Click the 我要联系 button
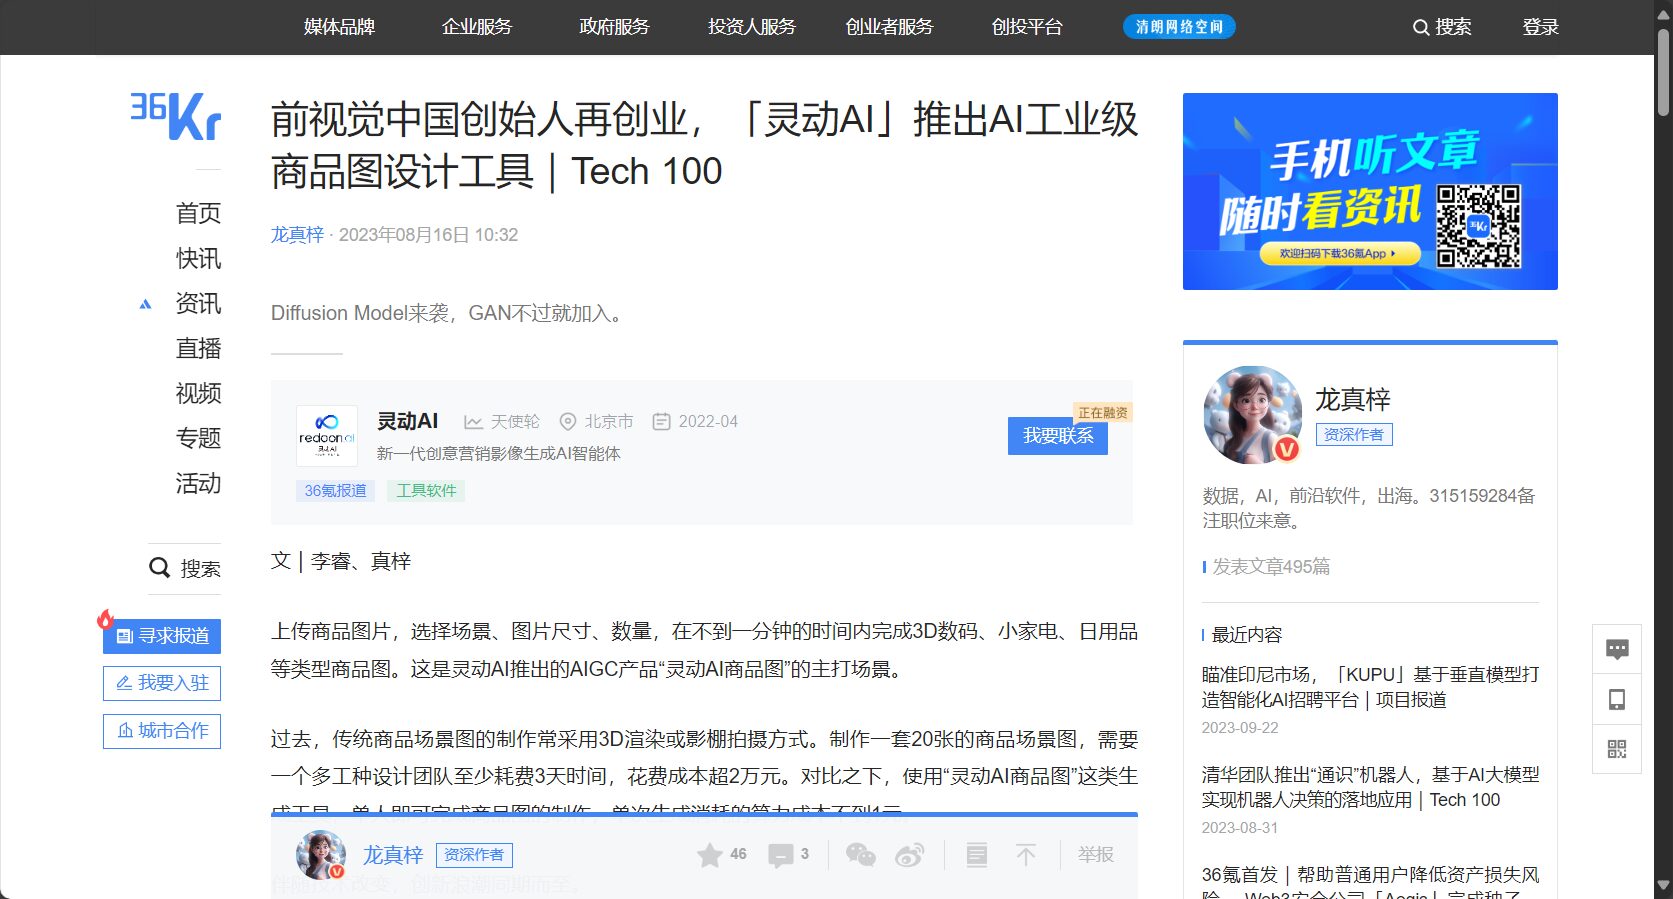Screen dimensions: 1673x899 [x=1058, y=436]
